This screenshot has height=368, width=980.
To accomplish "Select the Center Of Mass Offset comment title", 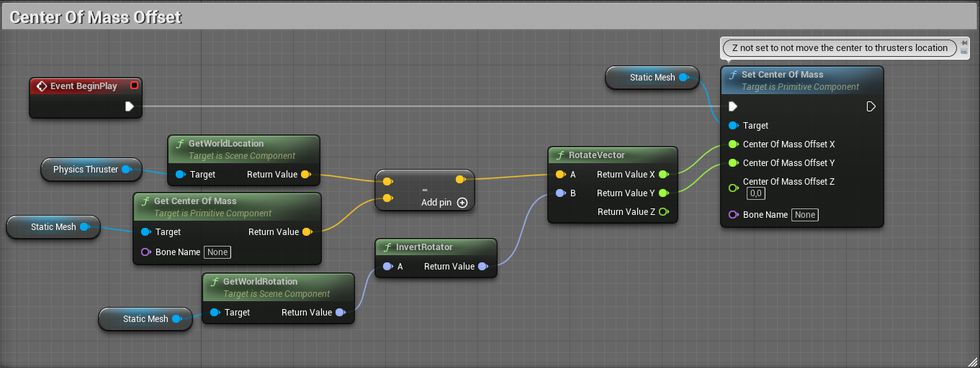I will [96, 17].
